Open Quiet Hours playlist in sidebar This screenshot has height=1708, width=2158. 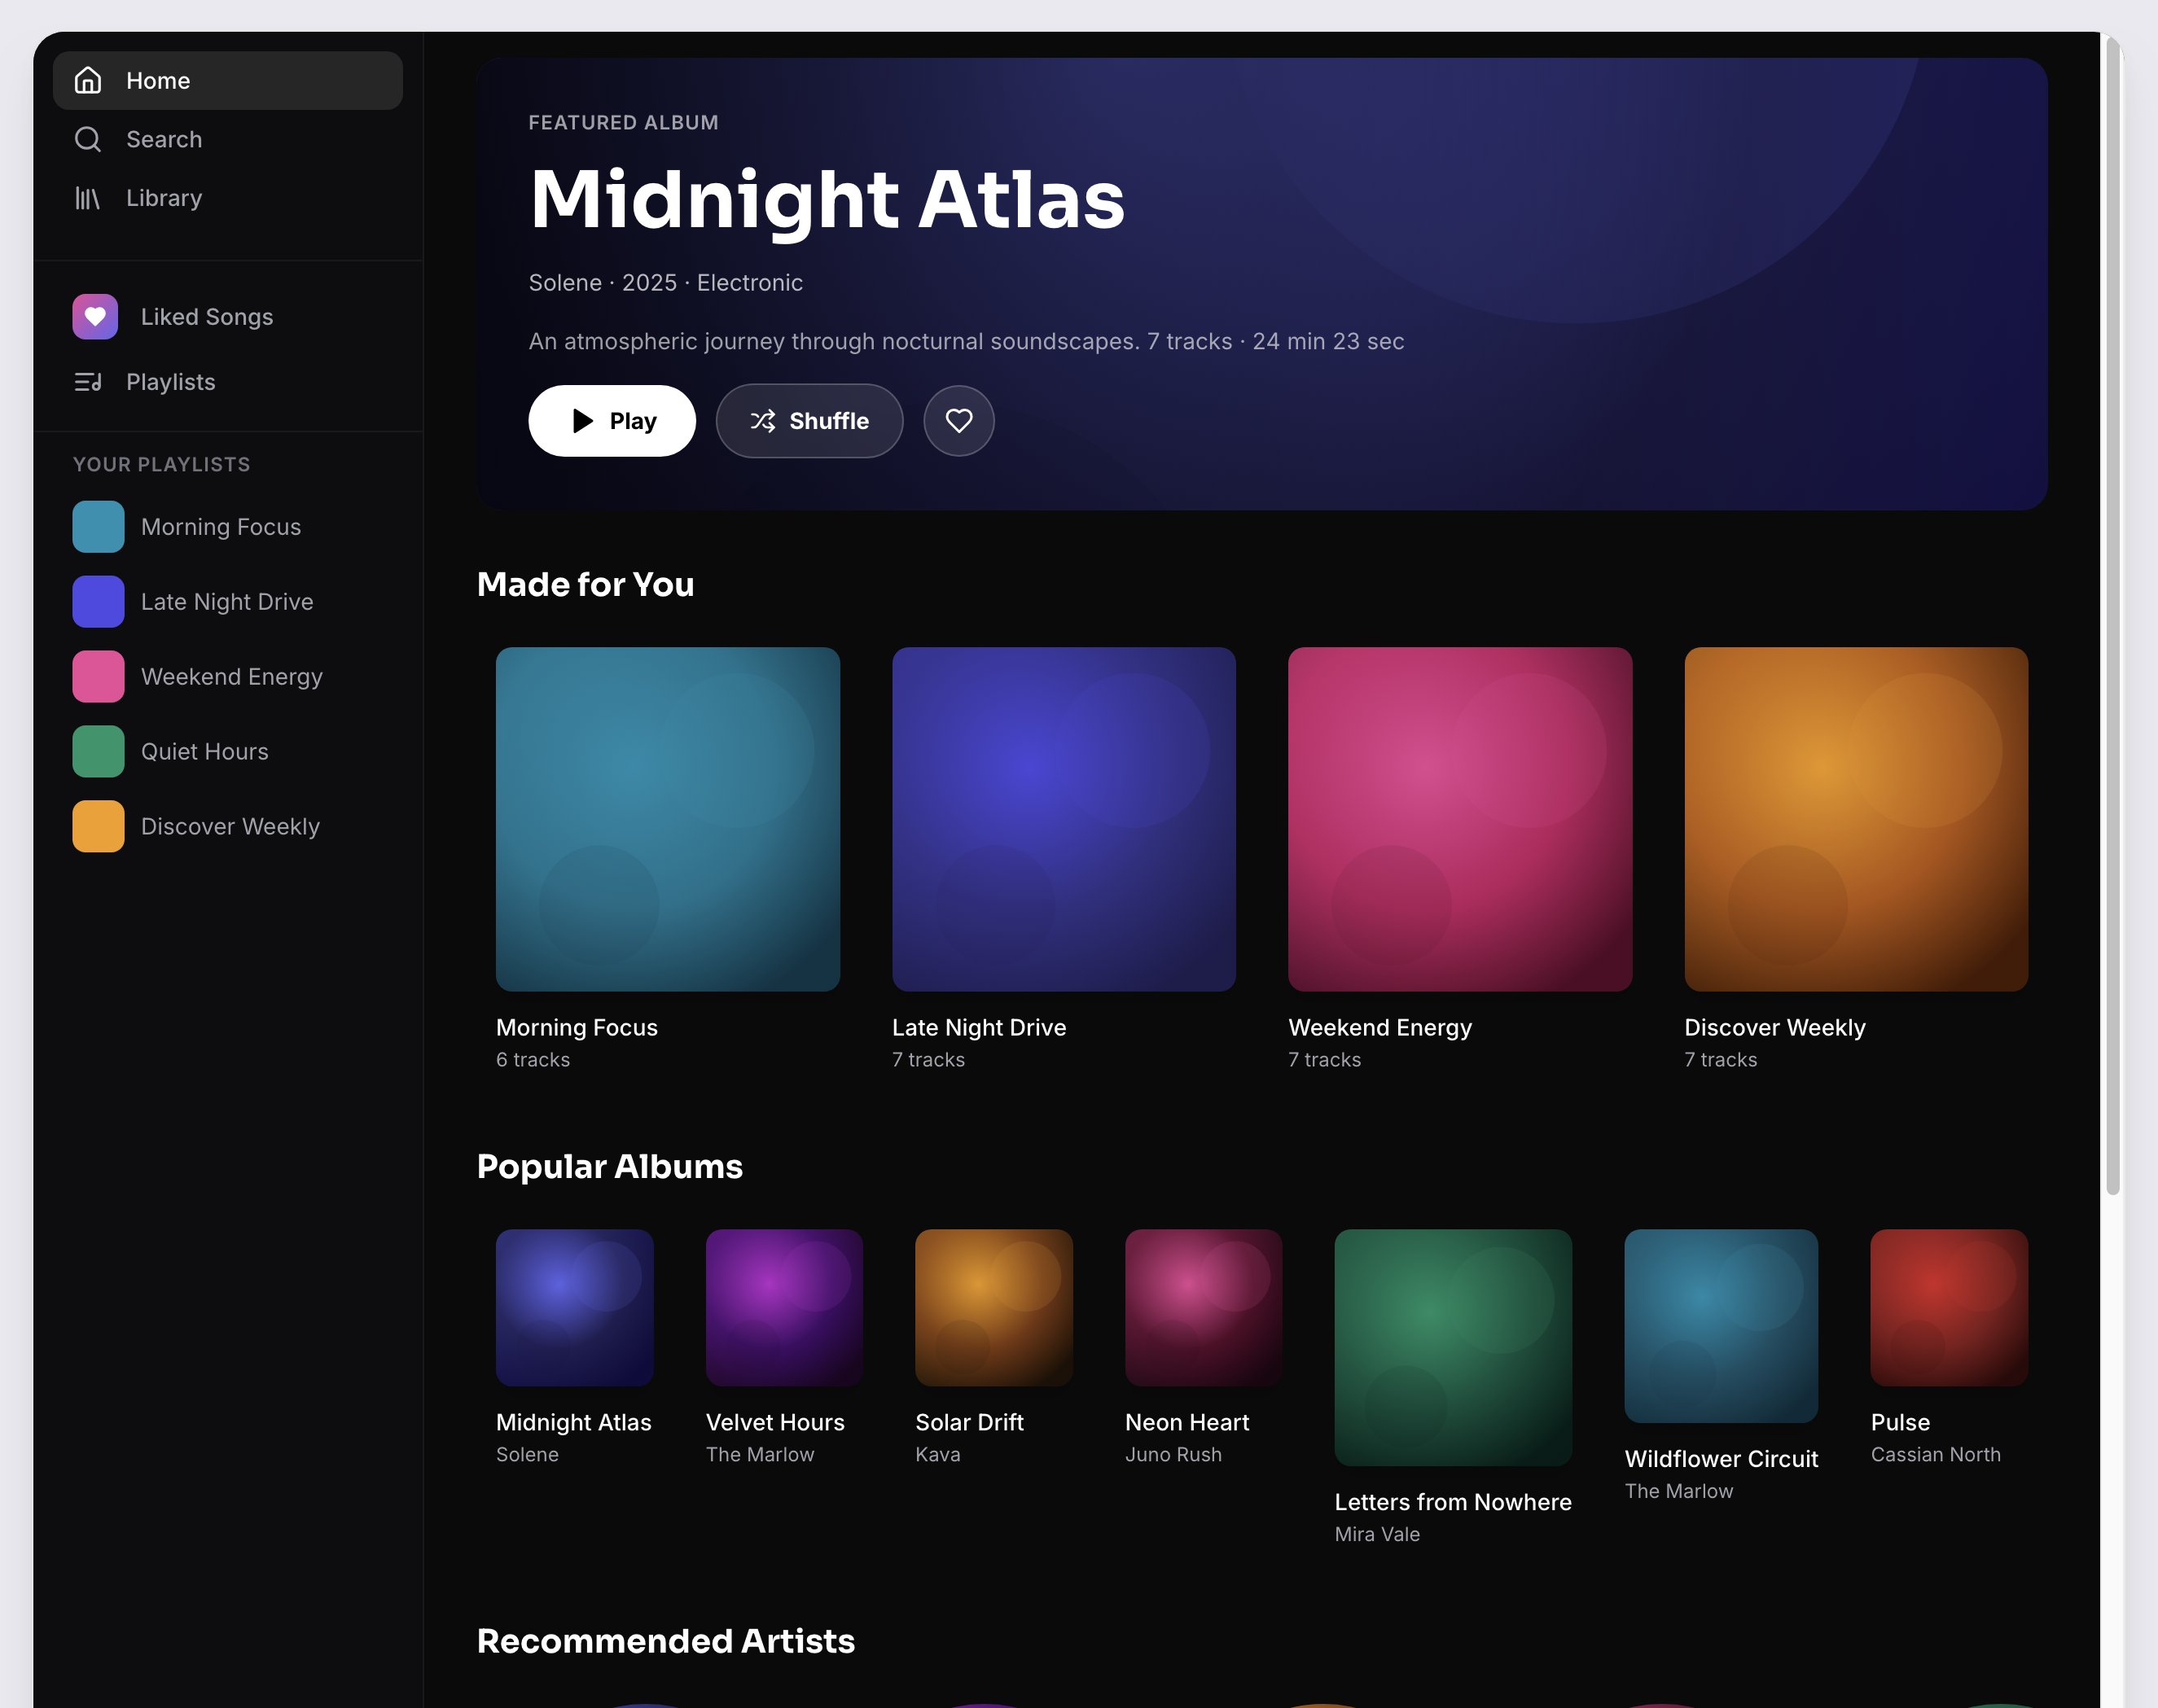coord(227,752)
